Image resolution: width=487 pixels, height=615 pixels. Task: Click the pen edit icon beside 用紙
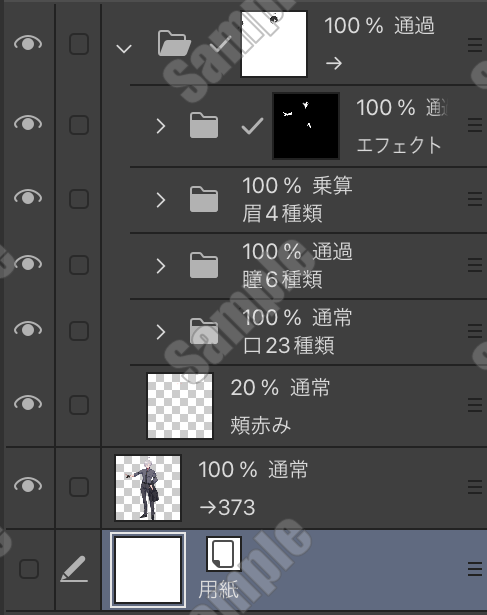pos(74,569)
